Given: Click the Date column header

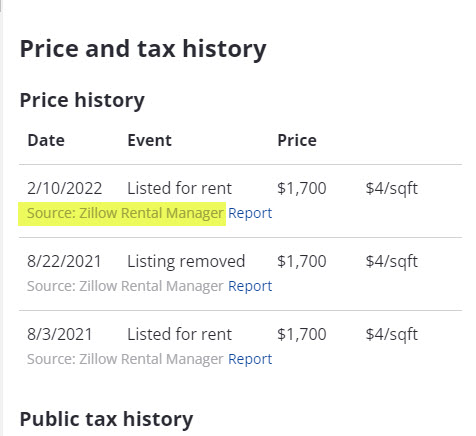Looking at the screenshot, I should [x=46, y=140].
